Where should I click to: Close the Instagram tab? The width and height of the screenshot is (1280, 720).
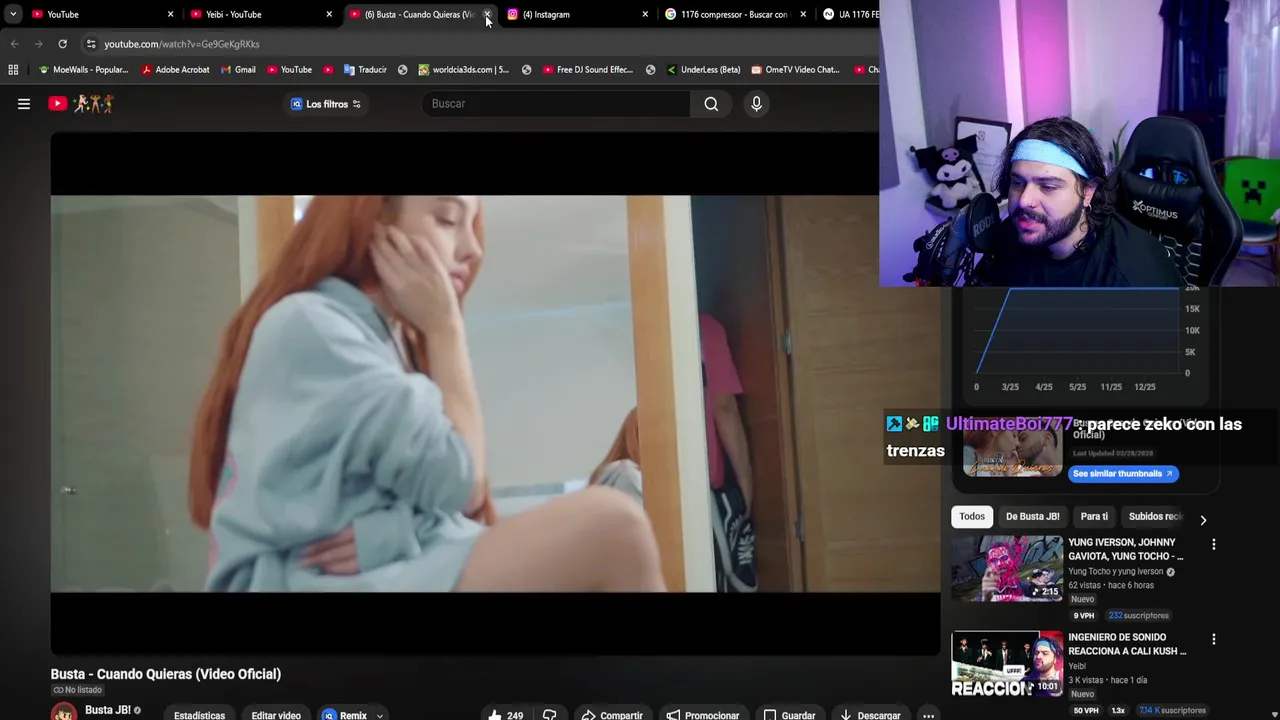pyautogui.click(x=645, y=14)
